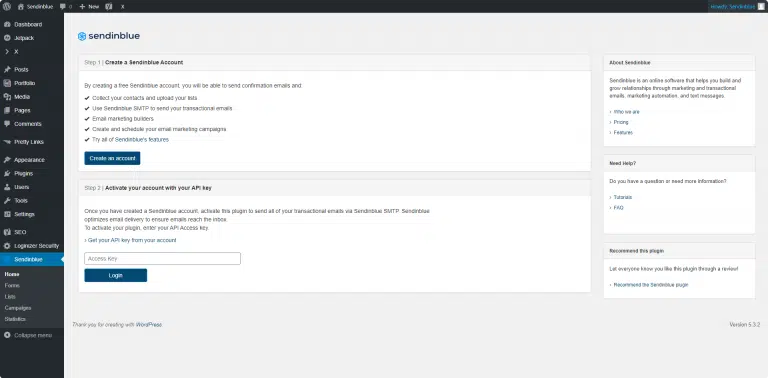Open the Lists submenu
Viewport: 768px width, 378px height.
pos(10,297)
